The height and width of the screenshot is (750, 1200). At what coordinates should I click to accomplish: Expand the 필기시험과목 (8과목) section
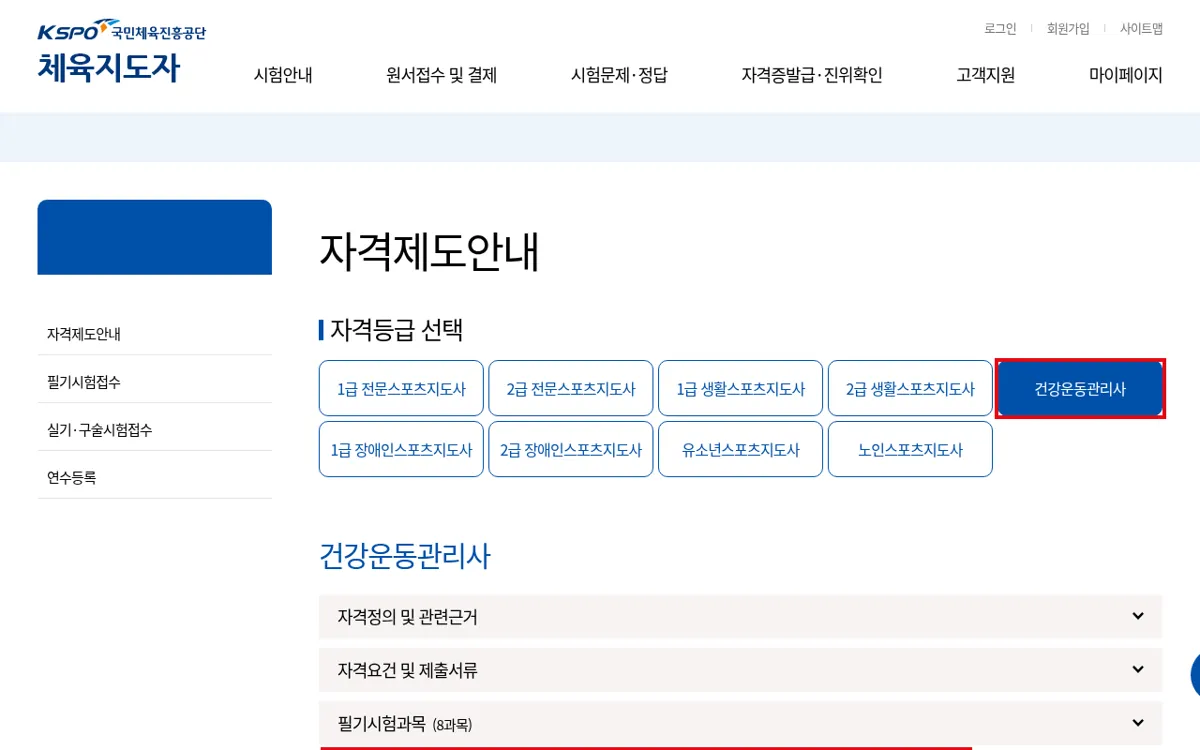coord(740,723)
